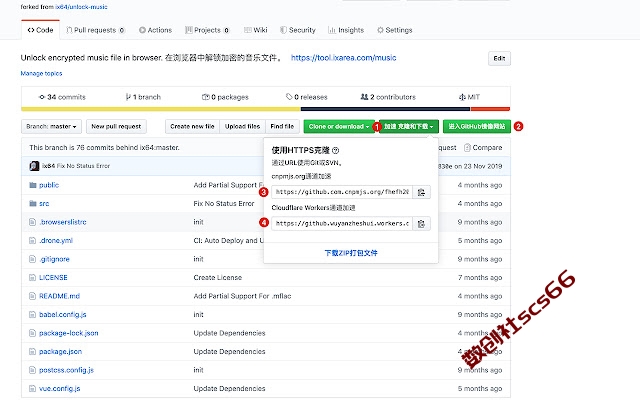
Task: Open the Code tab
Action: pos(40,30)
